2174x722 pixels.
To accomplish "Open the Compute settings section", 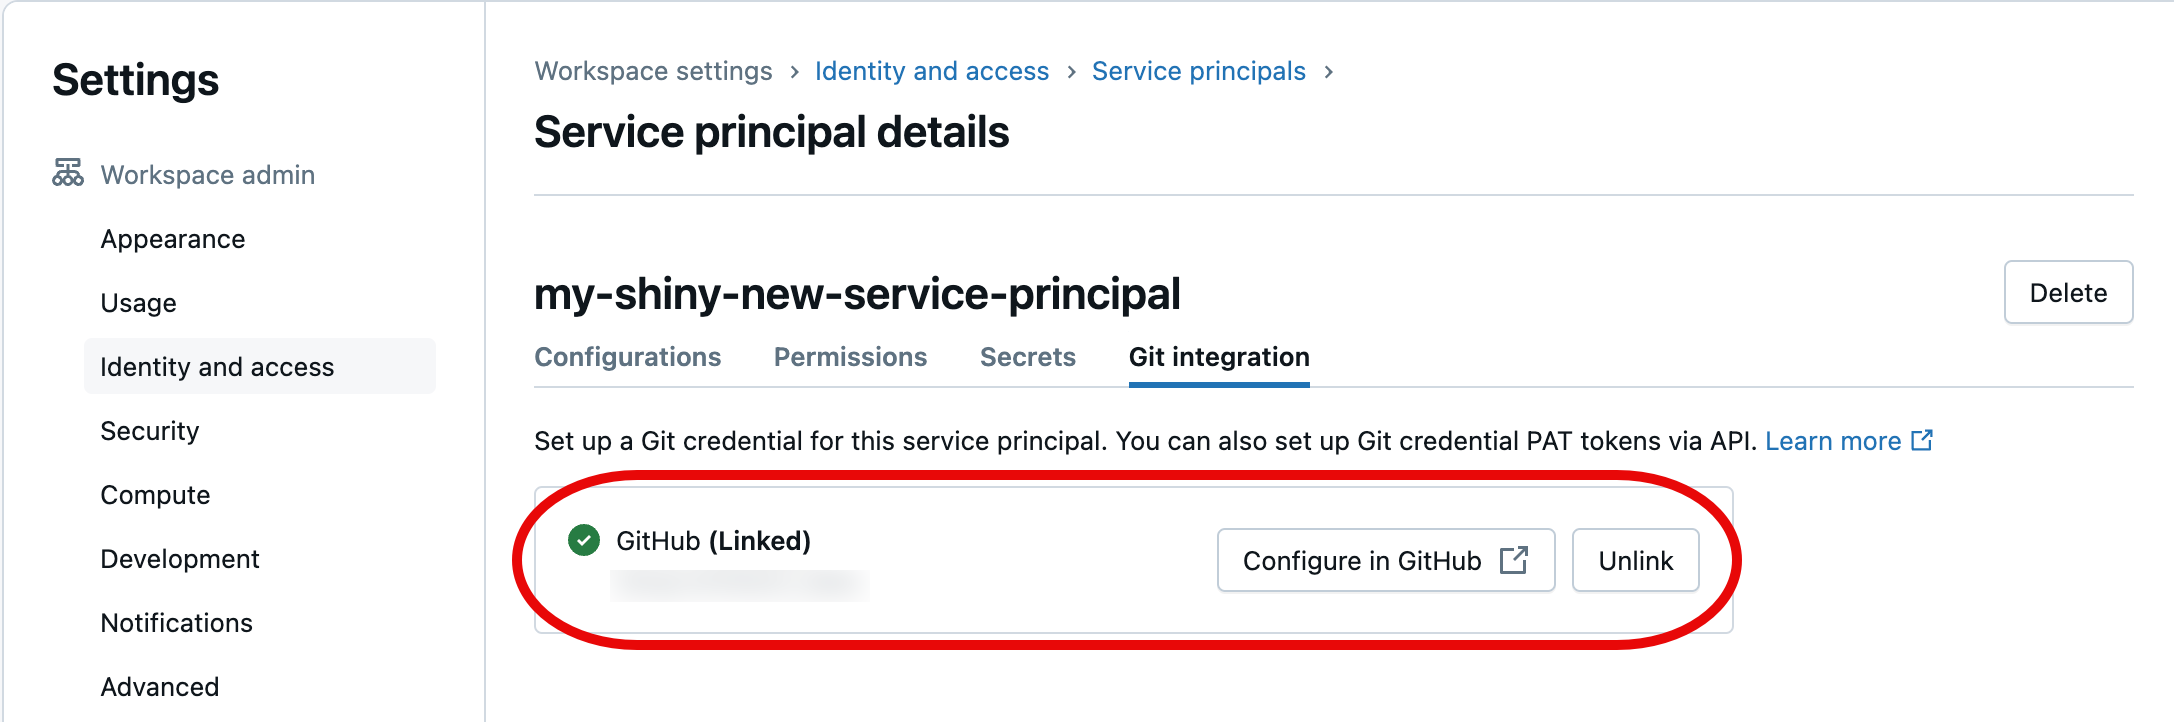I will point(154,494).
